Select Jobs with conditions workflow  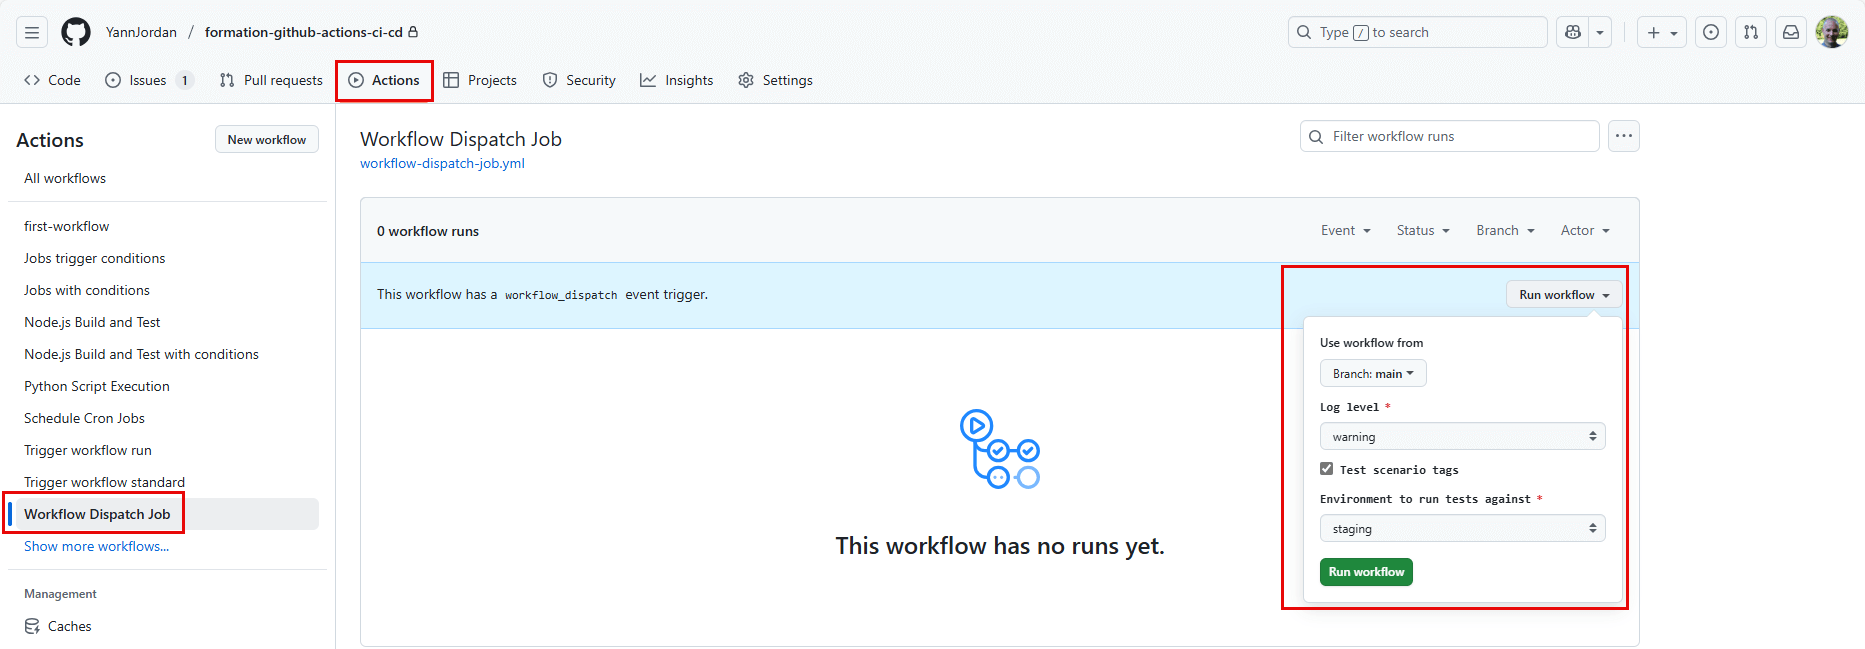pyautogui.click(x=87, y=290)
